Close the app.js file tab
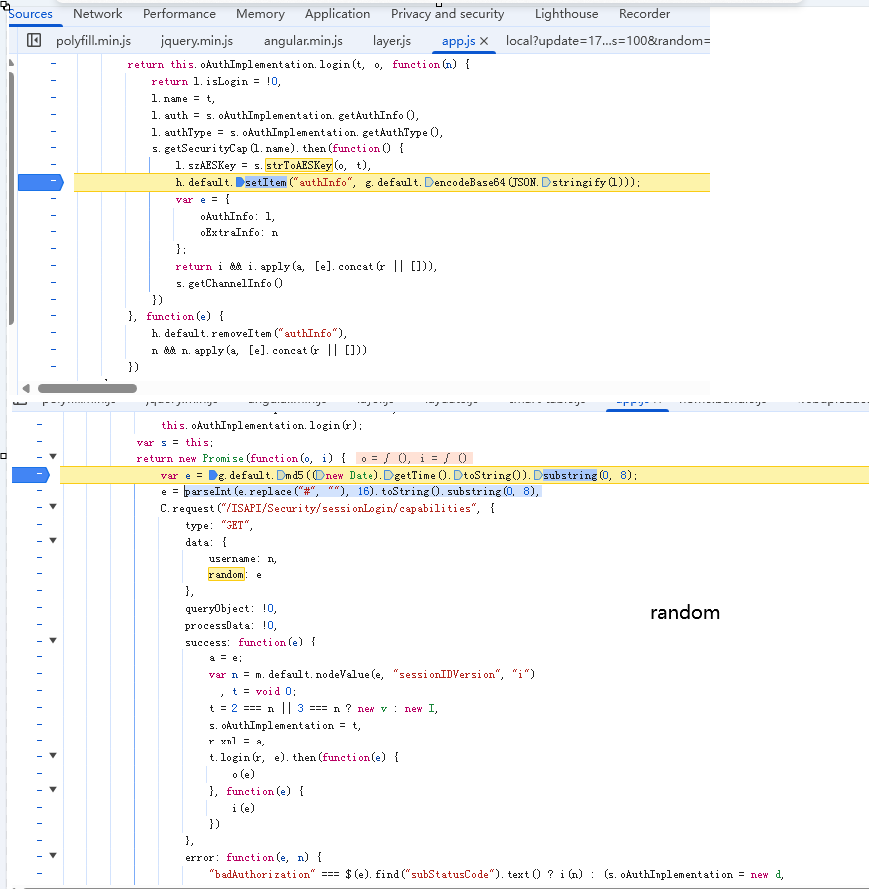 pos(484,41)
